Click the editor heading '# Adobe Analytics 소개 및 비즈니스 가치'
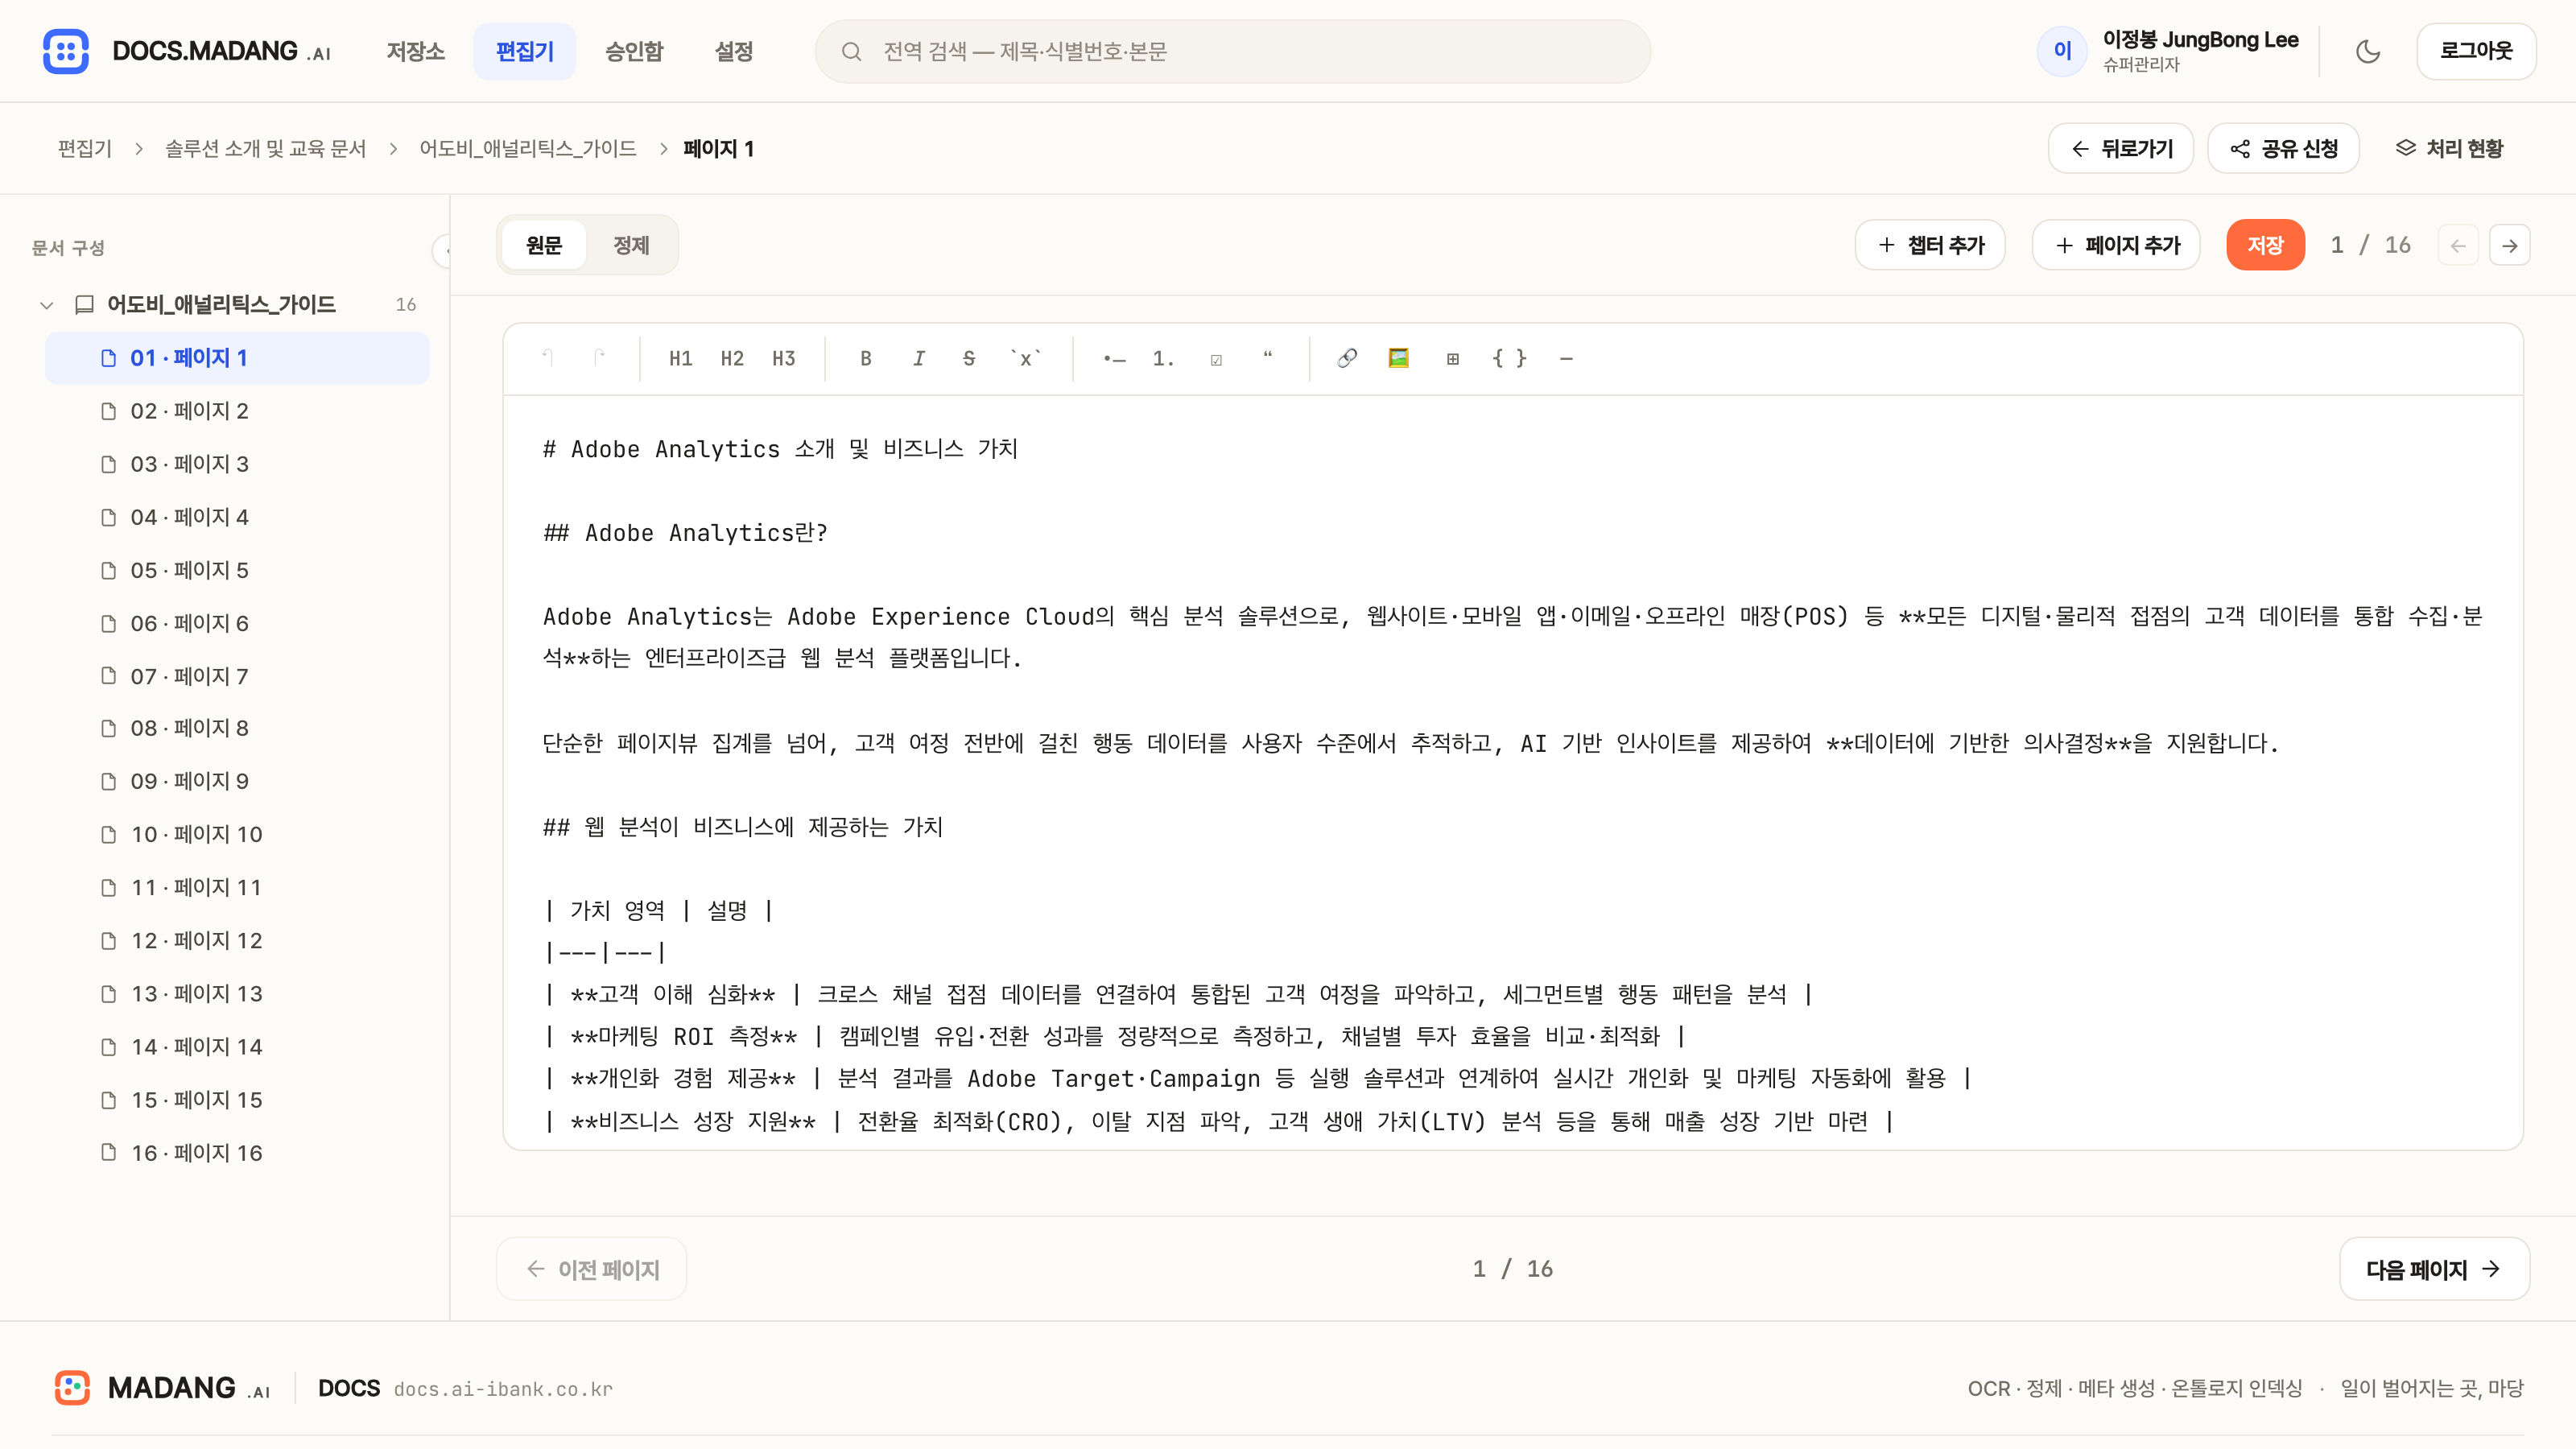This screenshot has width=2576, height=1449. click(780, 449)
